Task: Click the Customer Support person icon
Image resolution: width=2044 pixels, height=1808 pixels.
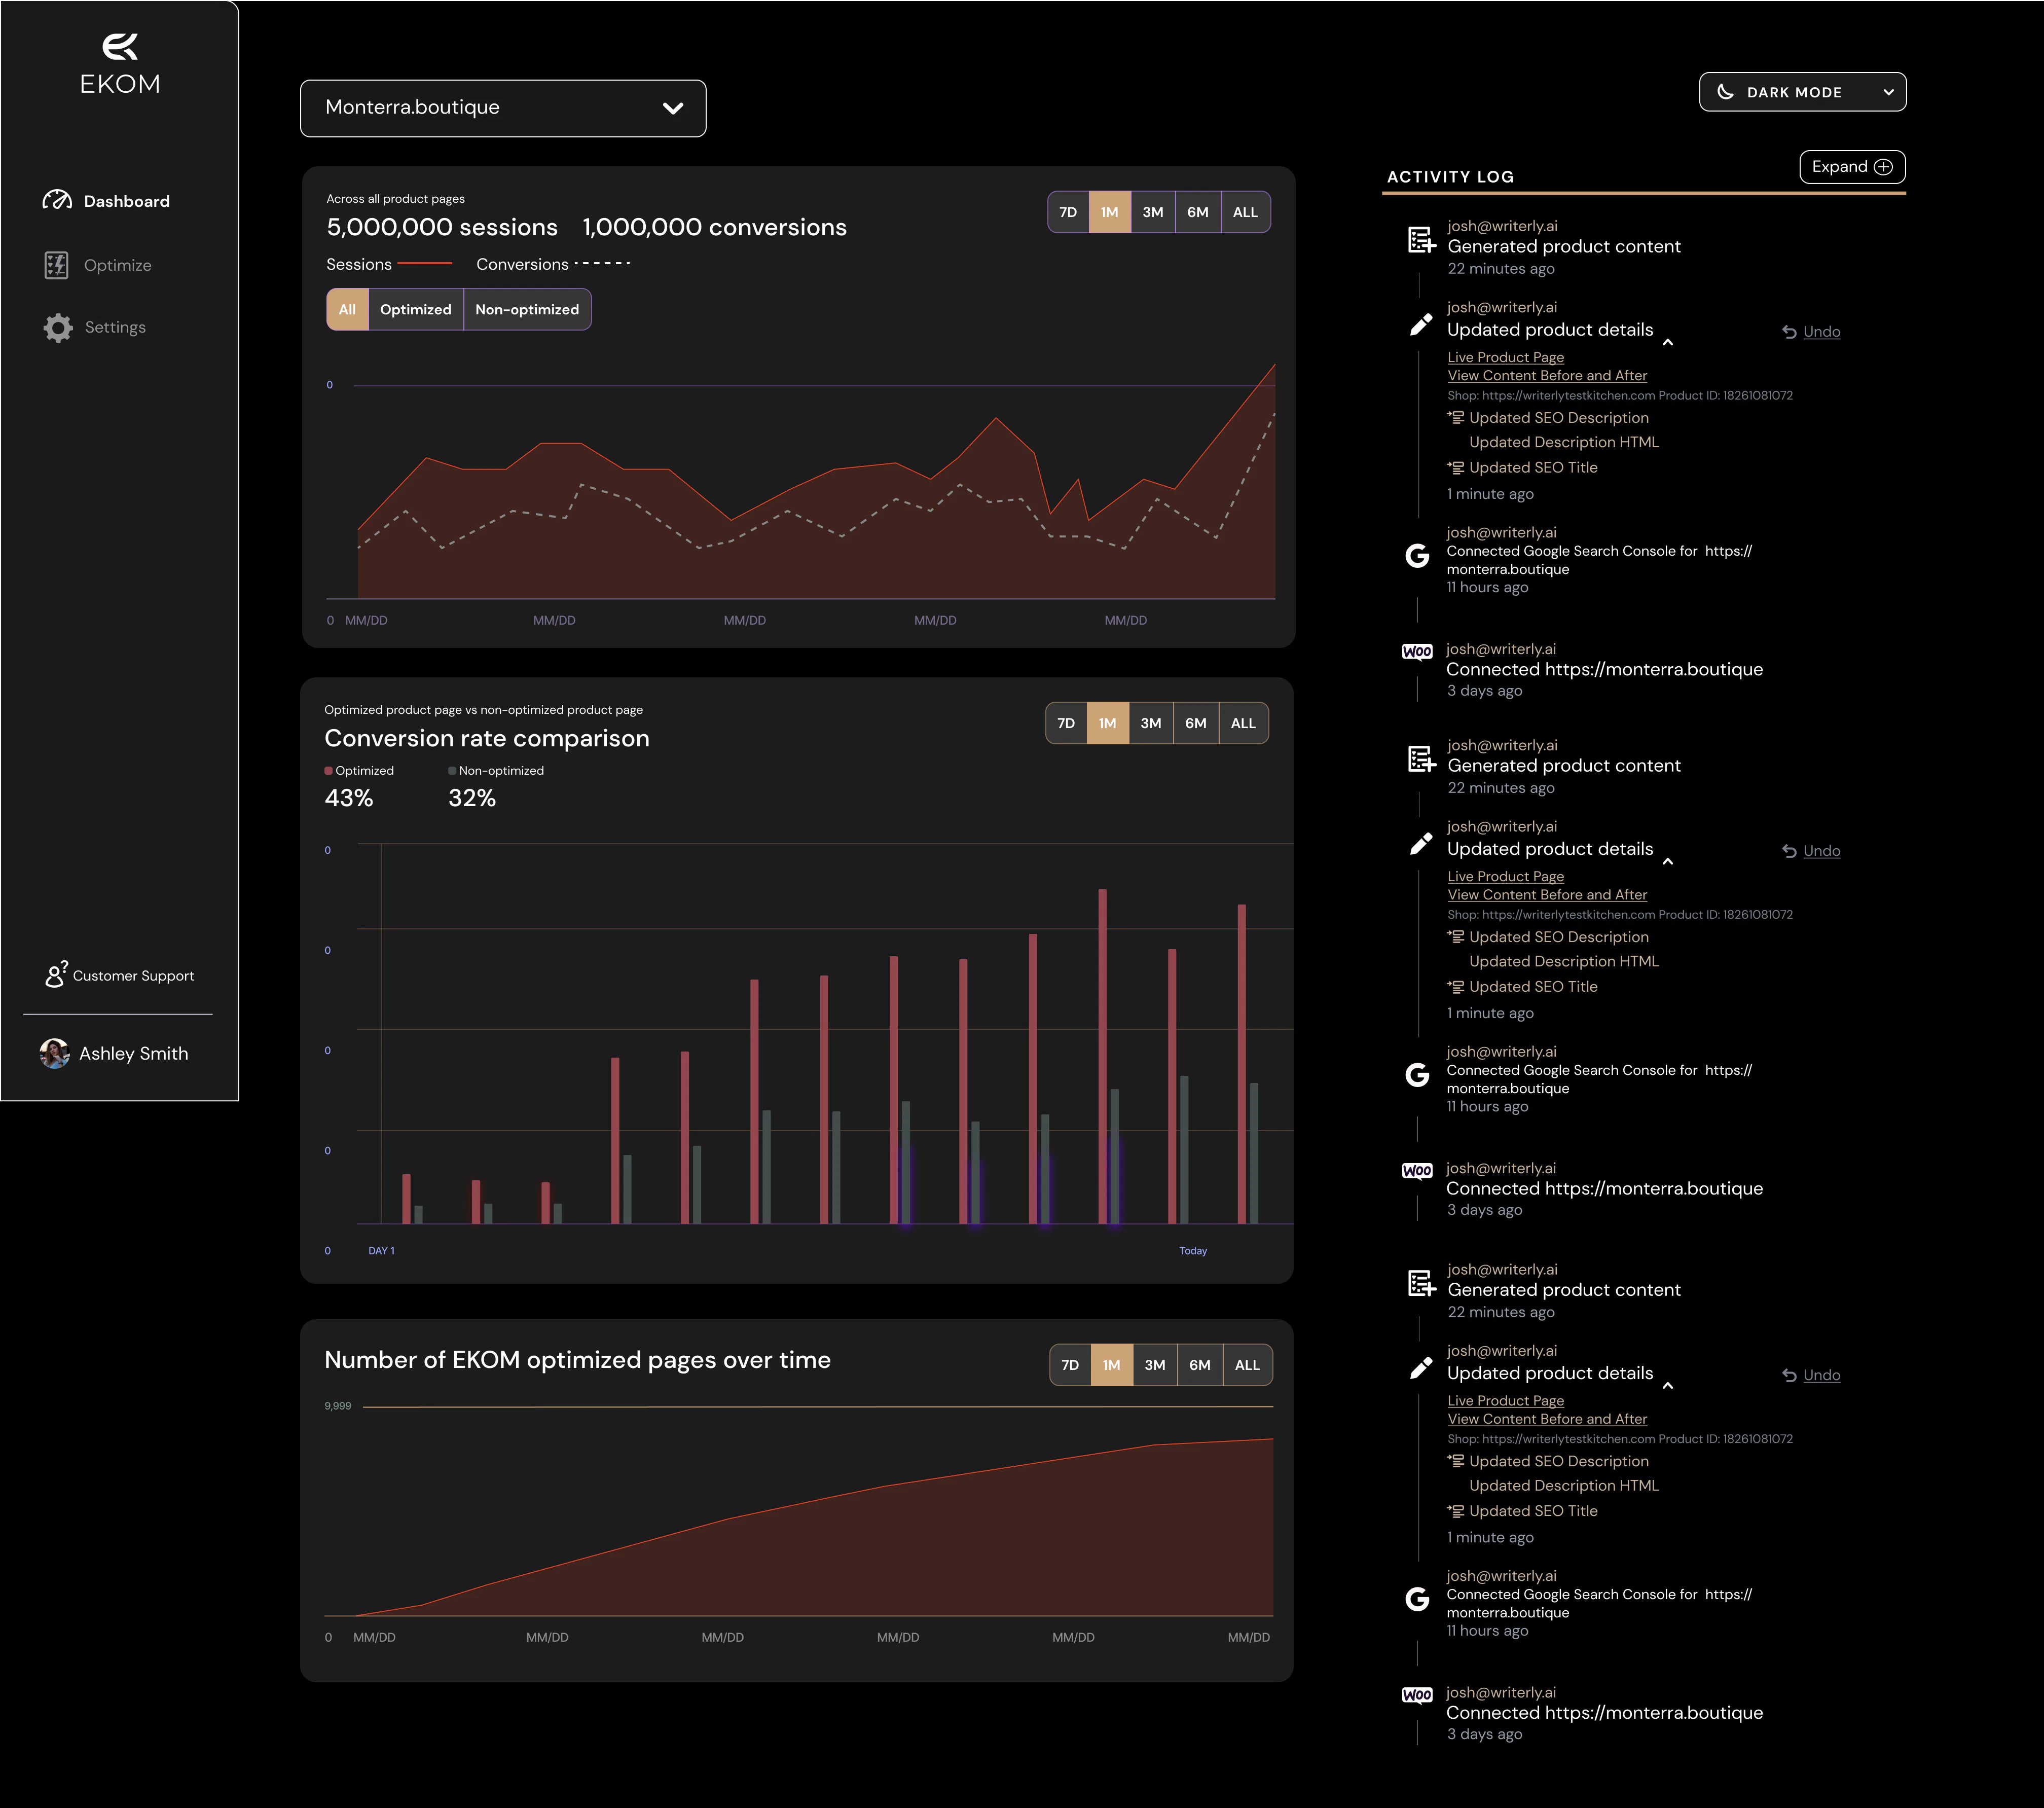Action: point(56,974)
